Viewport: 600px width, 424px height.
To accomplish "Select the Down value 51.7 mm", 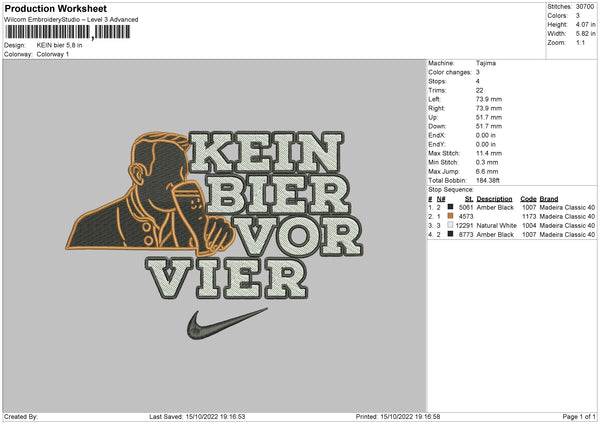I will click(489, 126).
